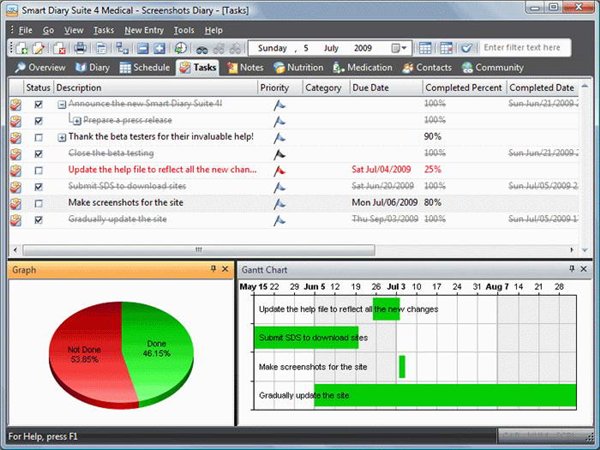This screenshot has height=450, width=600.
Task: Expand the 'Prepare a press release' subtask
Action: click(77, 121)
